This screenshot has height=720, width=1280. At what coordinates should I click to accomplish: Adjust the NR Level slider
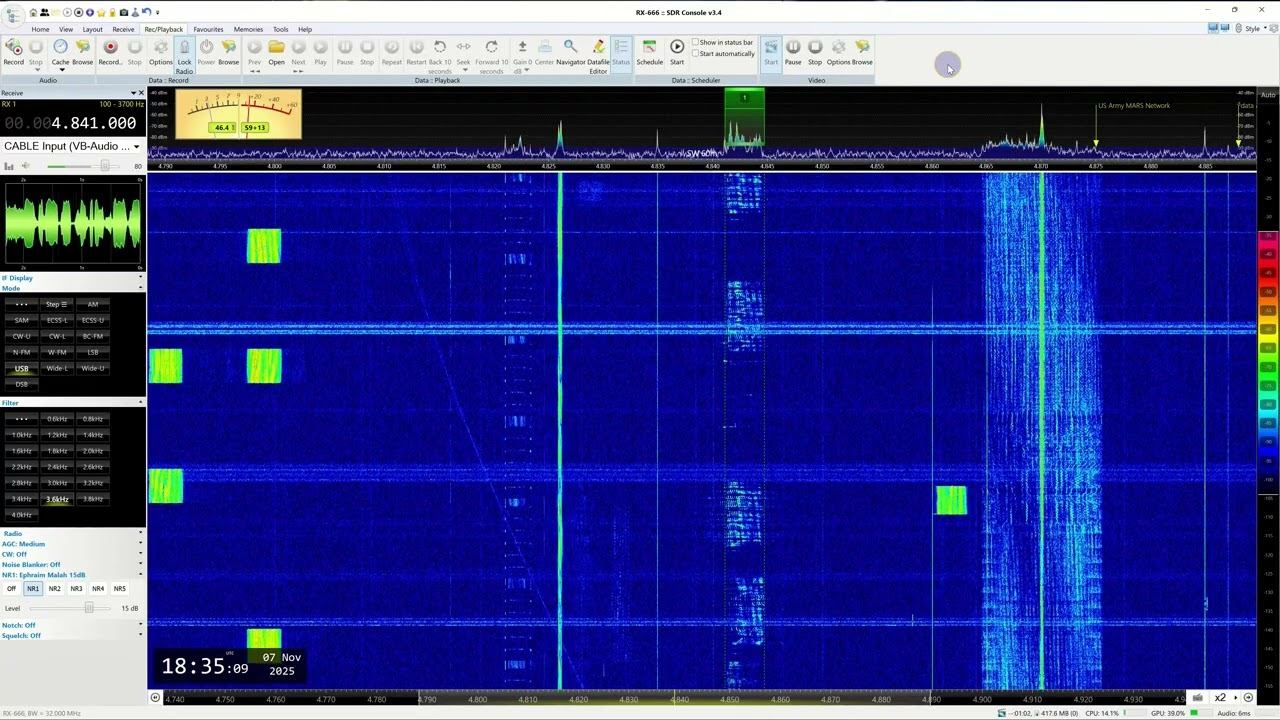tap(70, 608)
